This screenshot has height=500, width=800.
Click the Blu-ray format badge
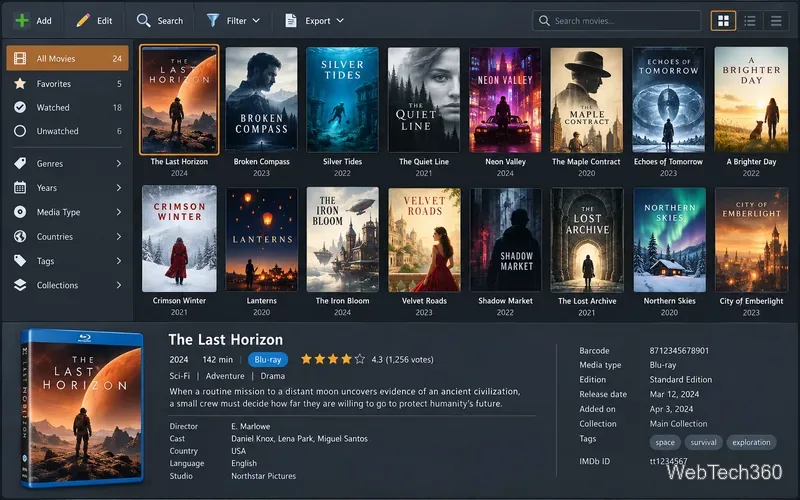click(268, 360)
